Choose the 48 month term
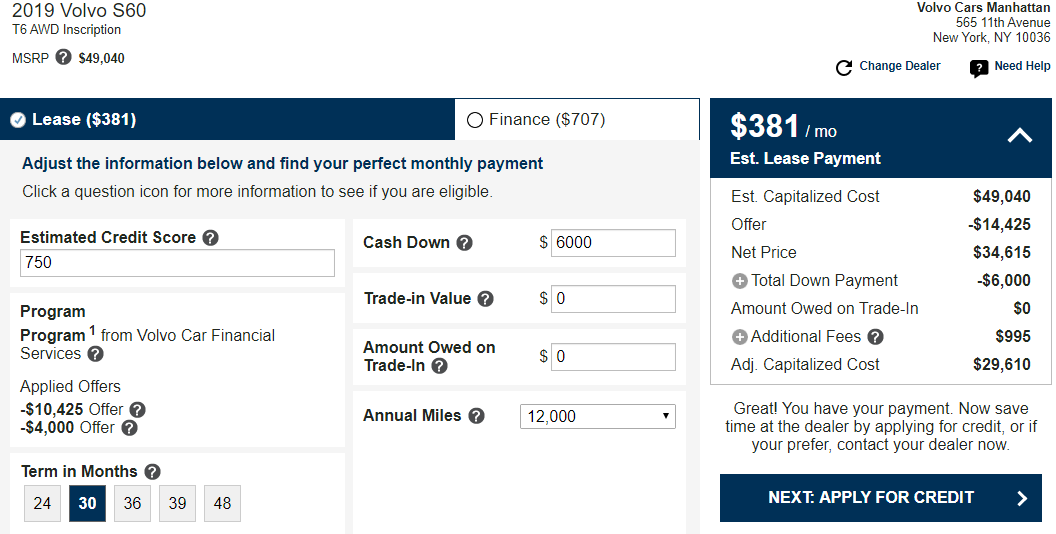 pos(222,503)
